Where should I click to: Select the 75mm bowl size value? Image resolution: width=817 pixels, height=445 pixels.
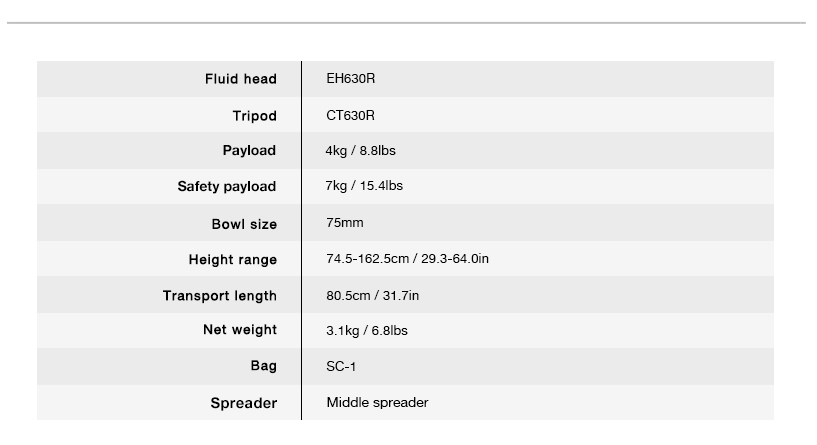(x=345, y=222)
